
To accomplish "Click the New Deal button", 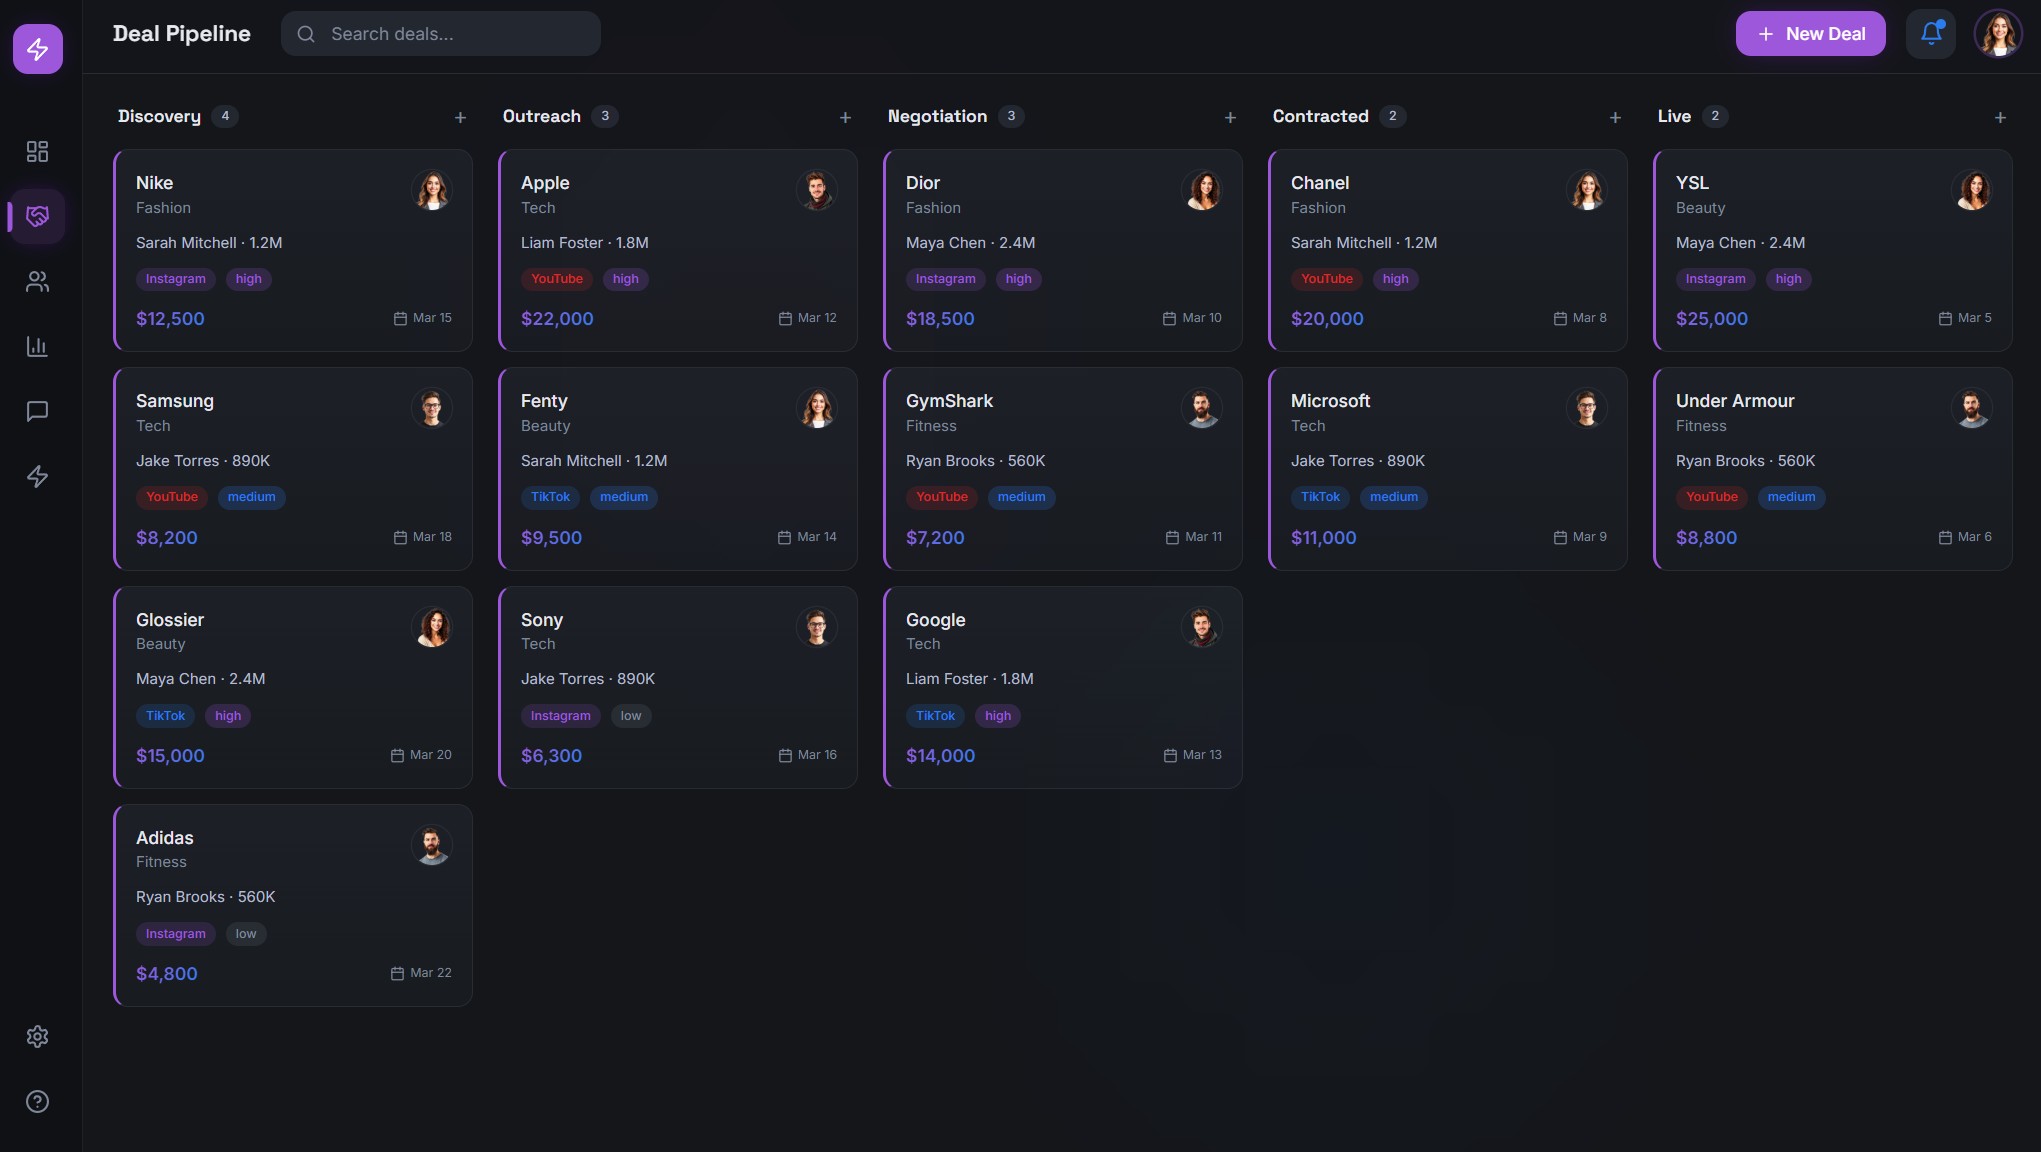I will tap(1810, 33).
